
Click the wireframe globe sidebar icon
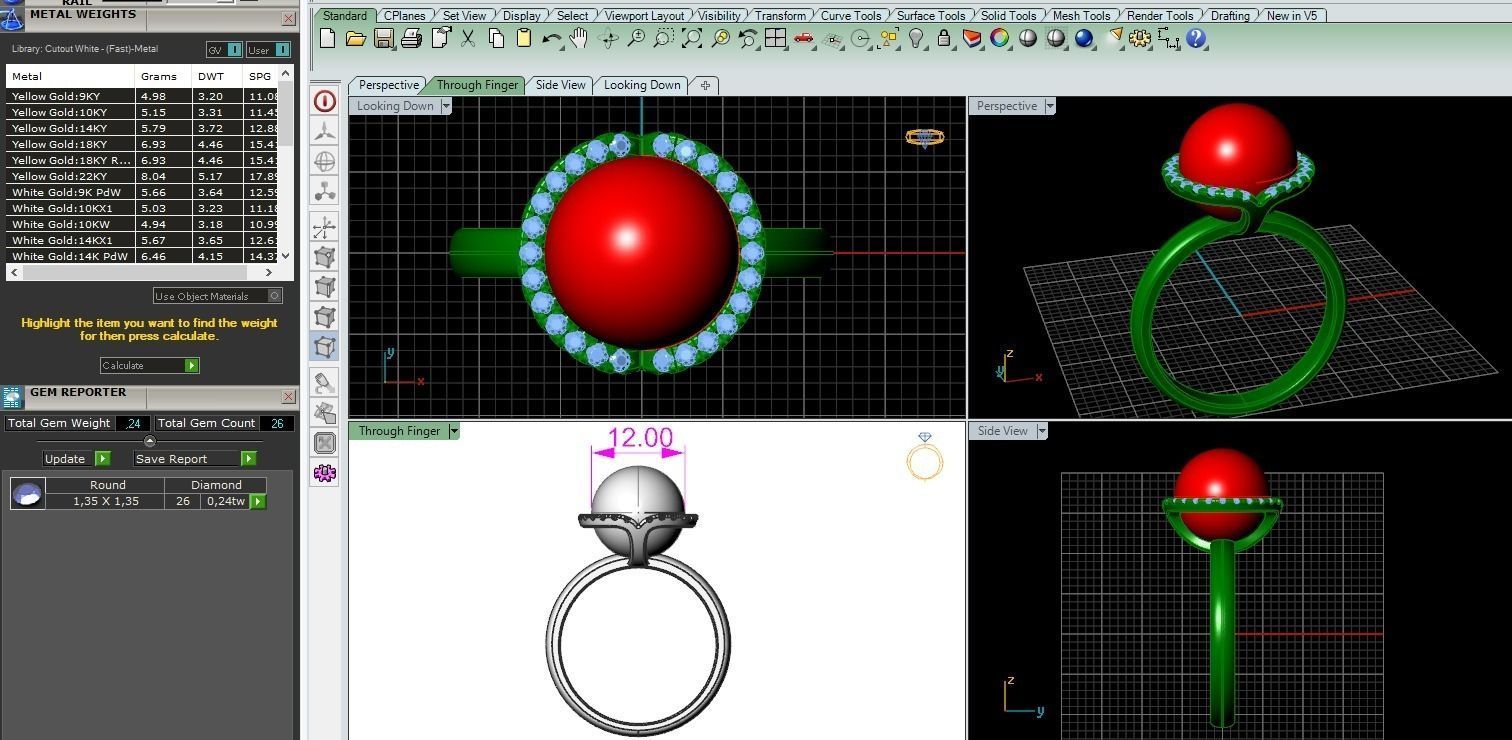324,161
